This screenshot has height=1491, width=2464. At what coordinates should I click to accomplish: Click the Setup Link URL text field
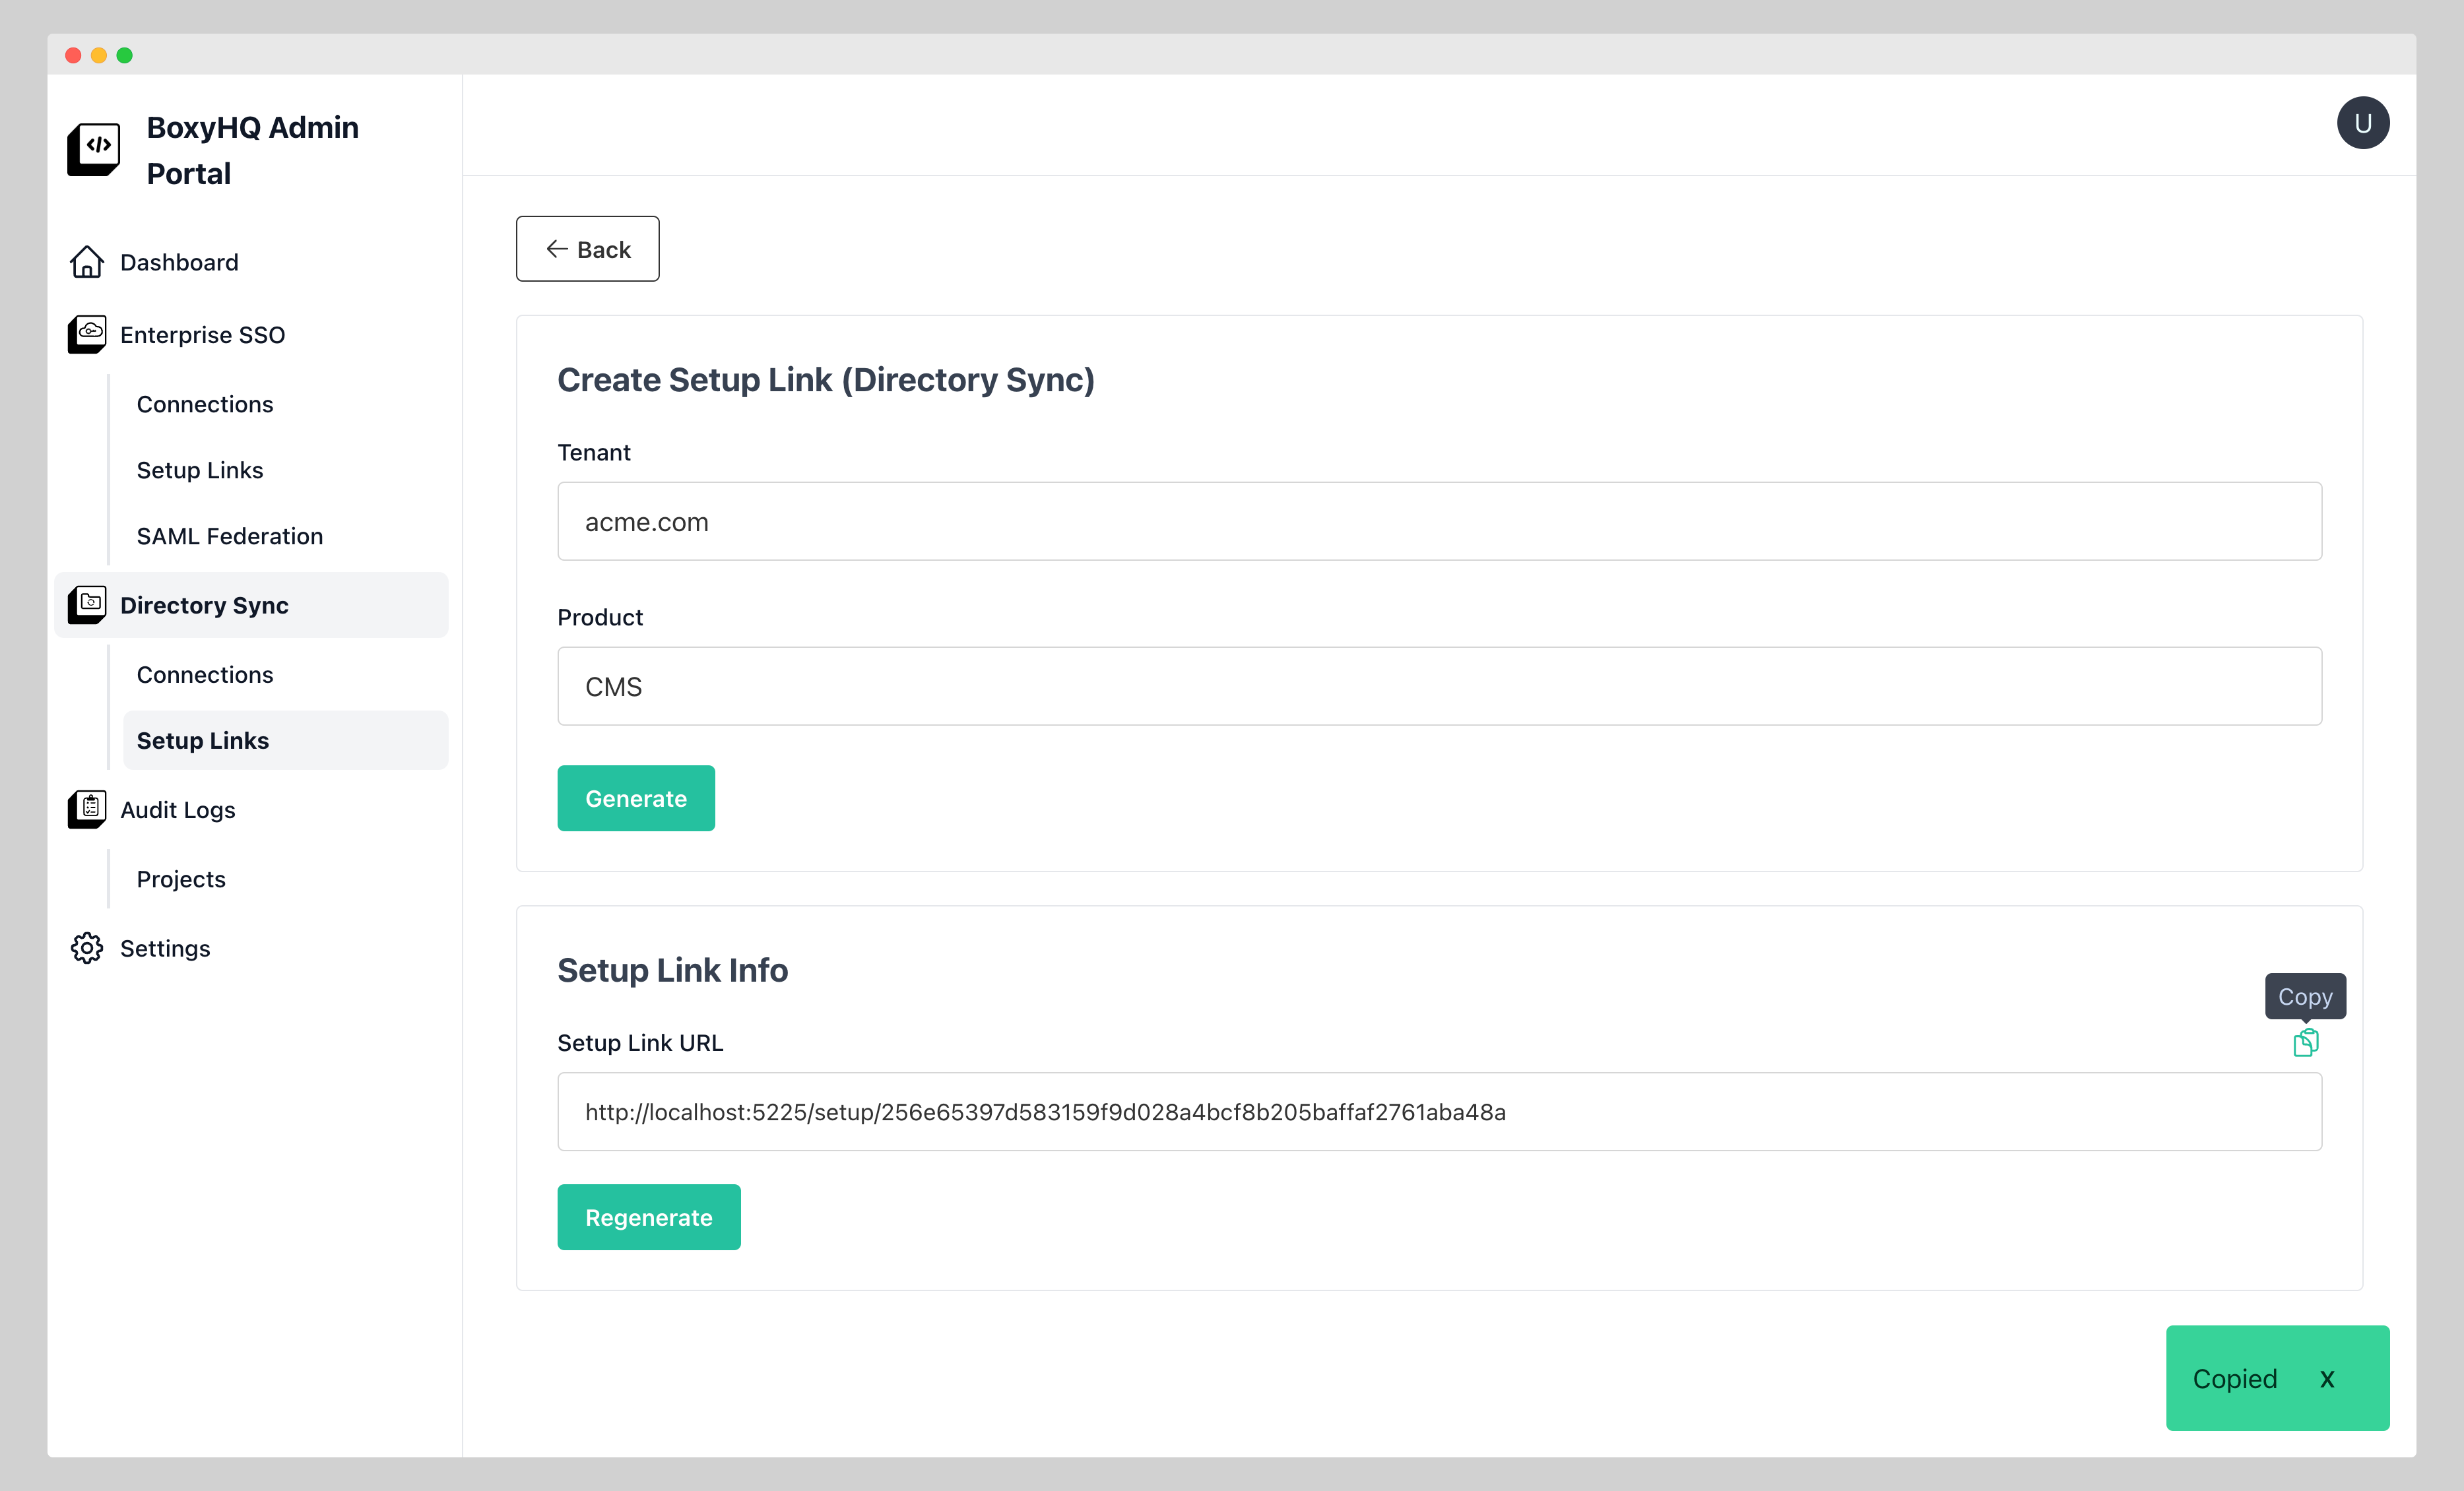point(1438,1111)
